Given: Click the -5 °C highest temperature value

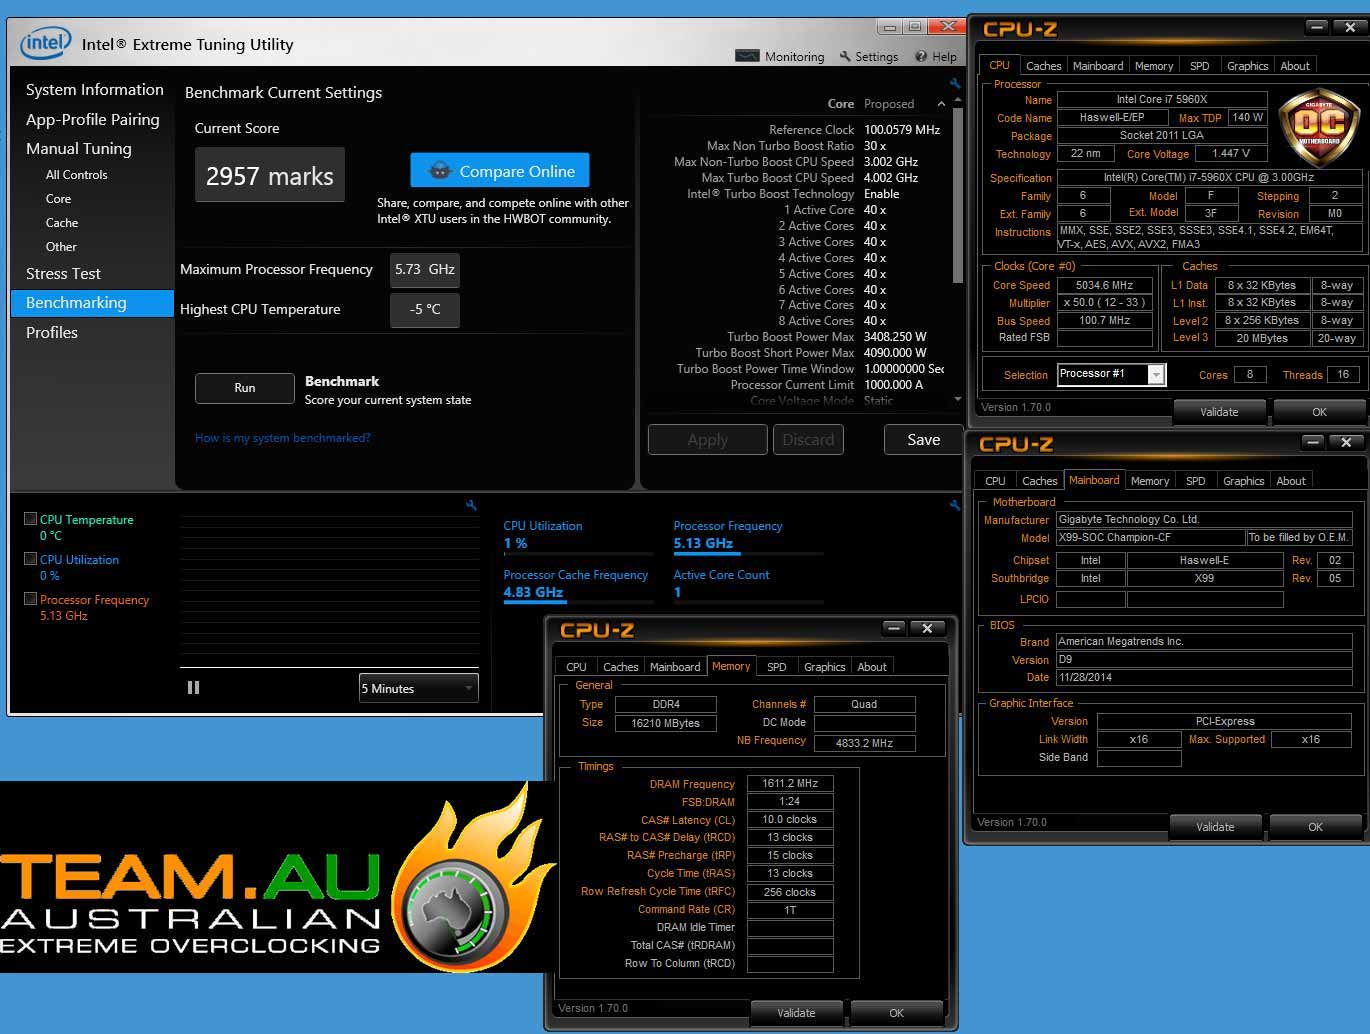Looking at the screenshot, I should pos(425,310).
